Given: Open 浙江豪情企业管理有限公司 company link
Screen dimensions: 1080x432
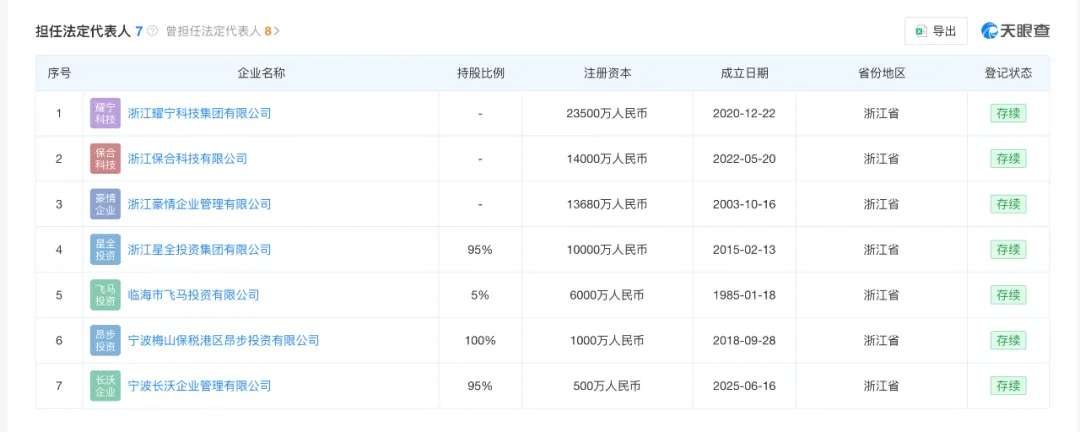Looking at the screenshot, I should 200,204.
